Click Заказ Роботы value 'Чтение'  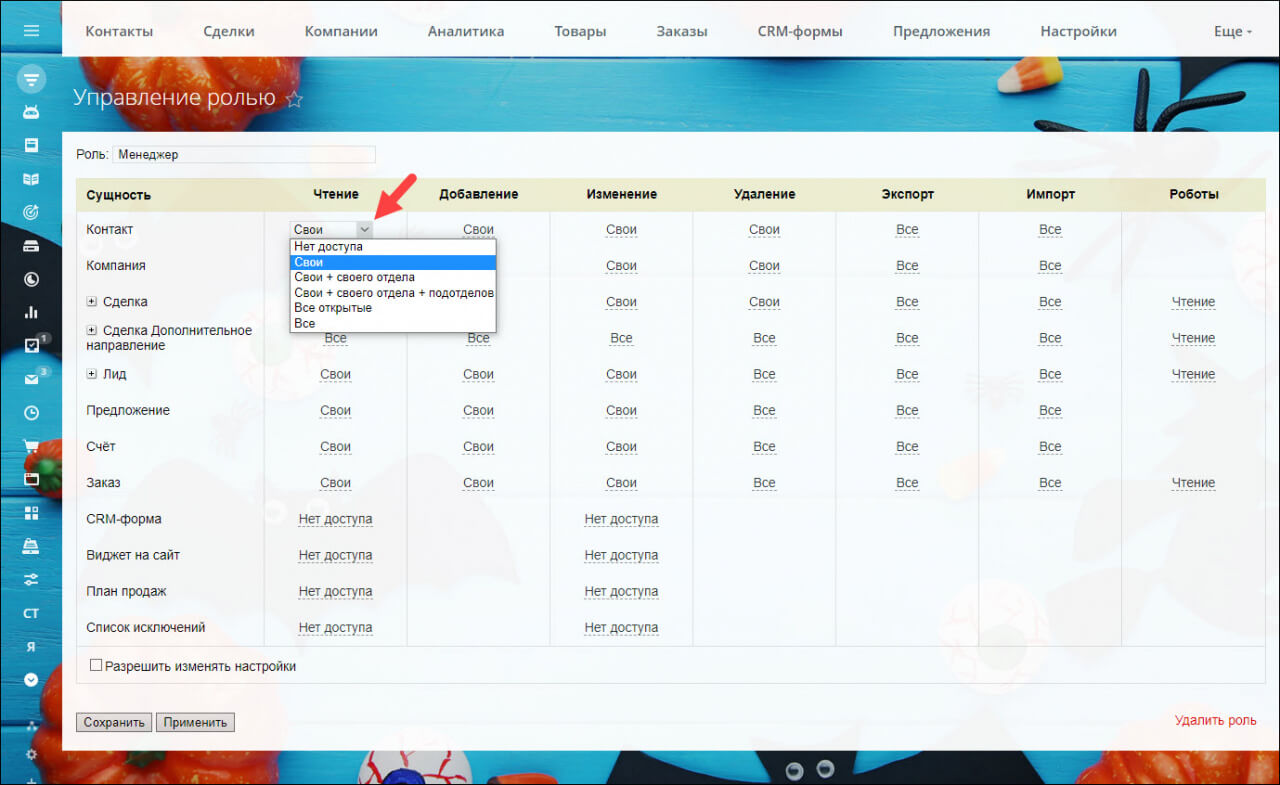(1193, 482)
